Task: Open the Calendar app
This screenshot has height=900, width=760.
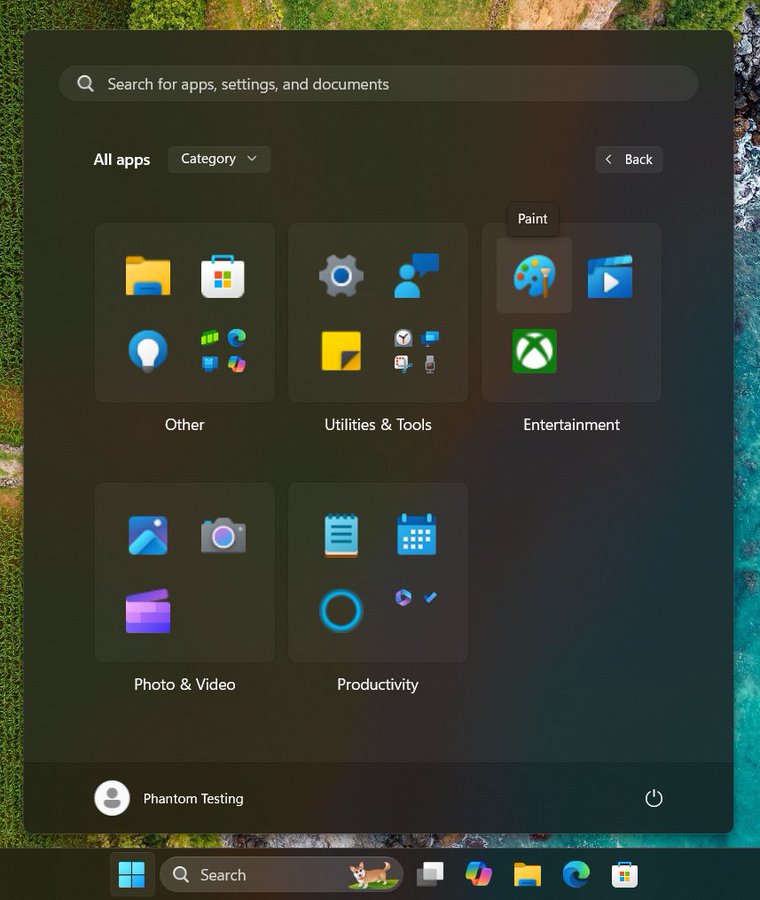Action: click(x=416, y=534)
